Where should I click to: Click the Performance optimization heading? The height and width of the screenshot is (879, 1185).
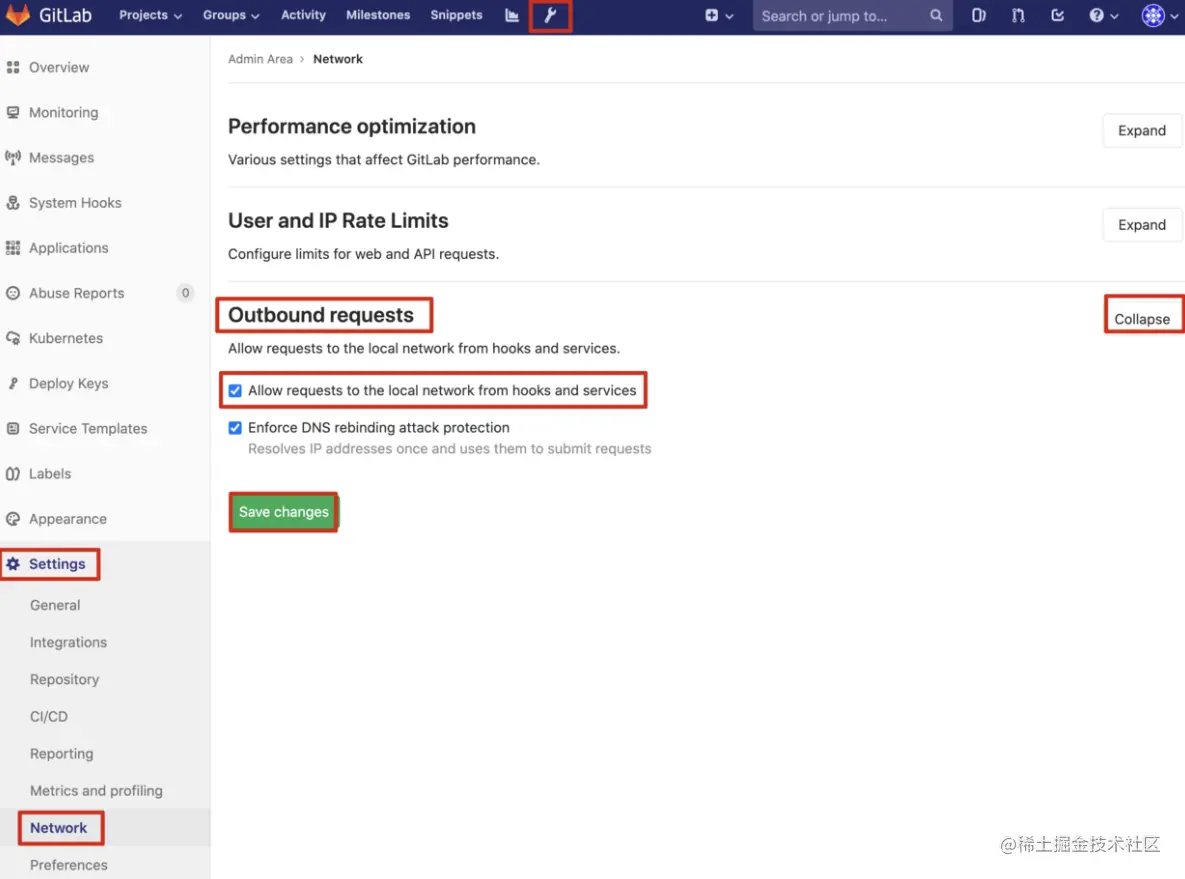[351, 126]
